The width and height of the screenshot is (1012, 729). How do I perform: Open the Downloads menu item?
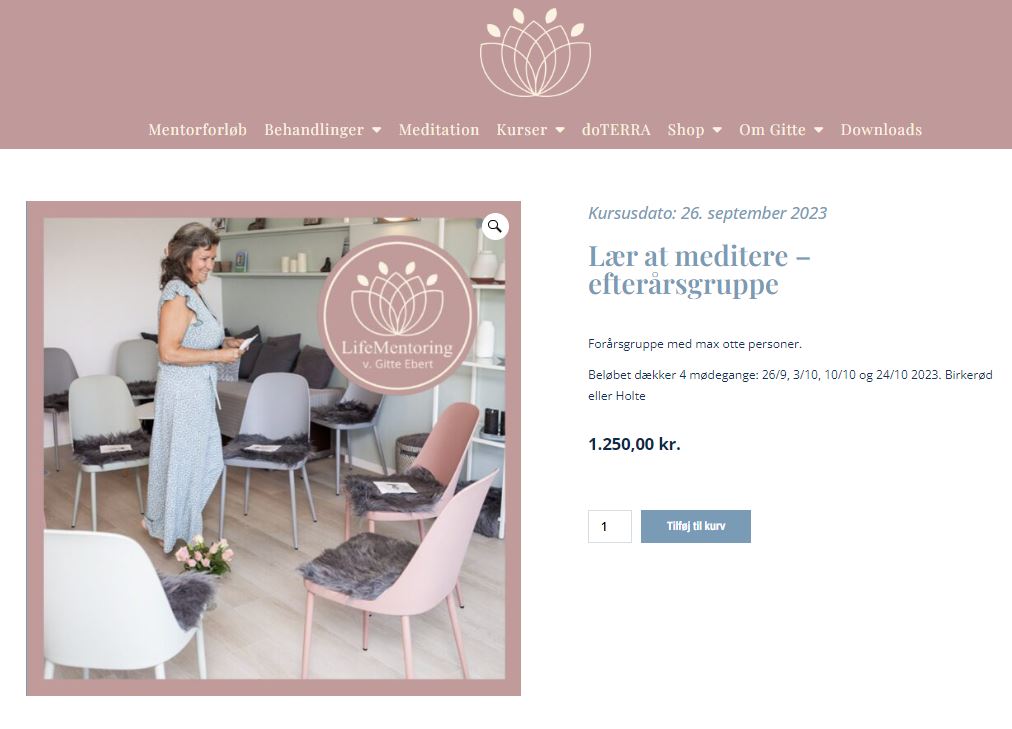(x=881, y=130)
